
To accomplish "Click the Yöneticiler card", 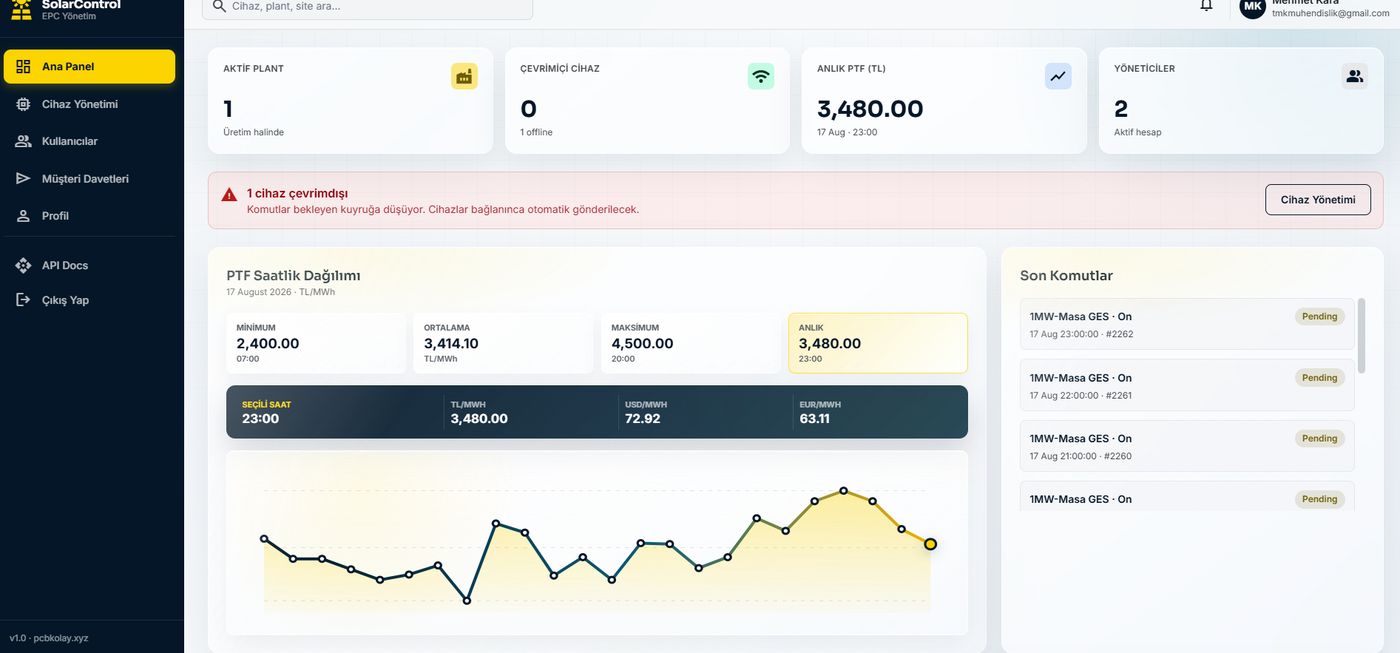I will (x=1241, y=100).
